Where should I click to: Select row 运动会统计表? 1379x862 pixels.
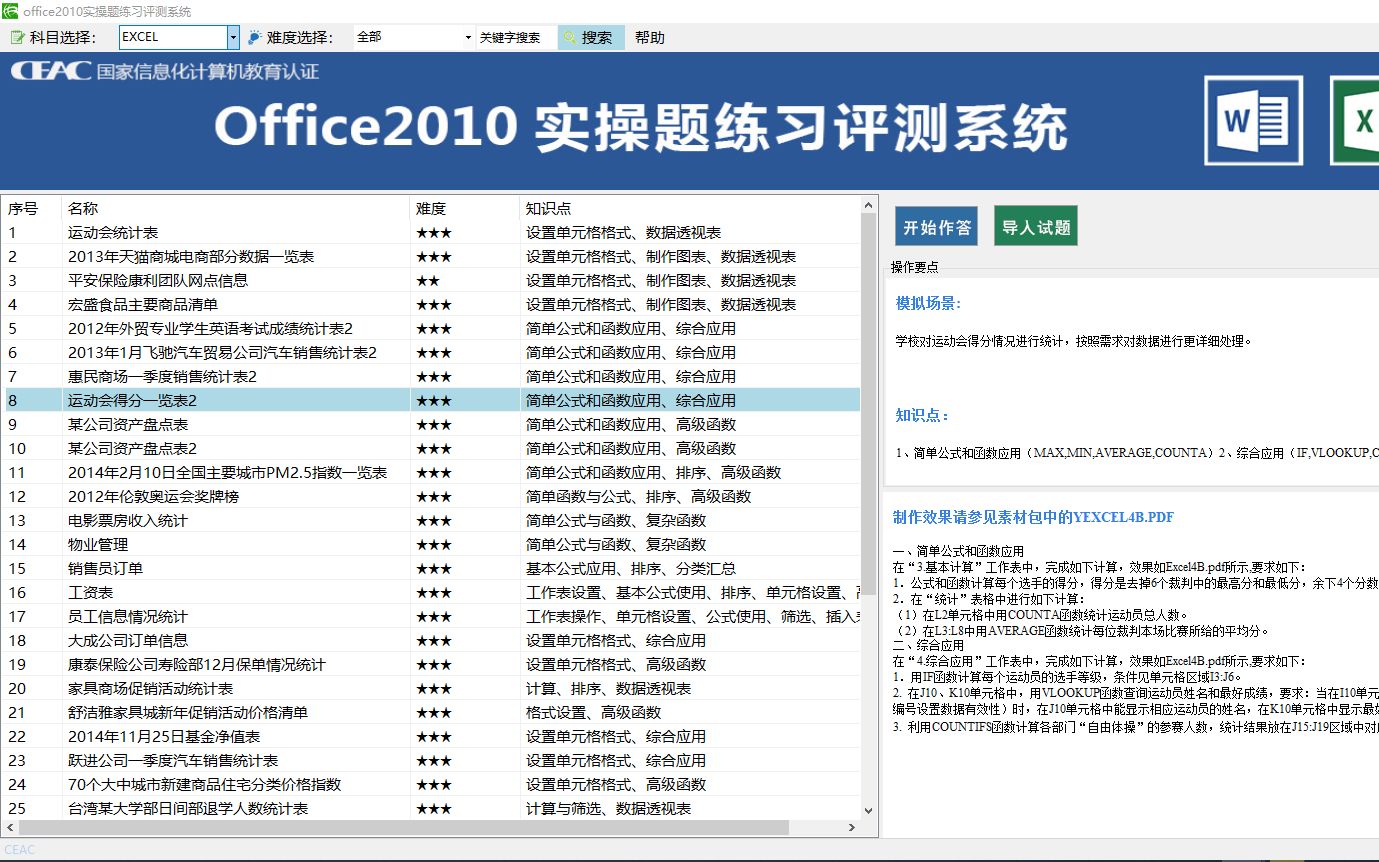click(431, 232)
